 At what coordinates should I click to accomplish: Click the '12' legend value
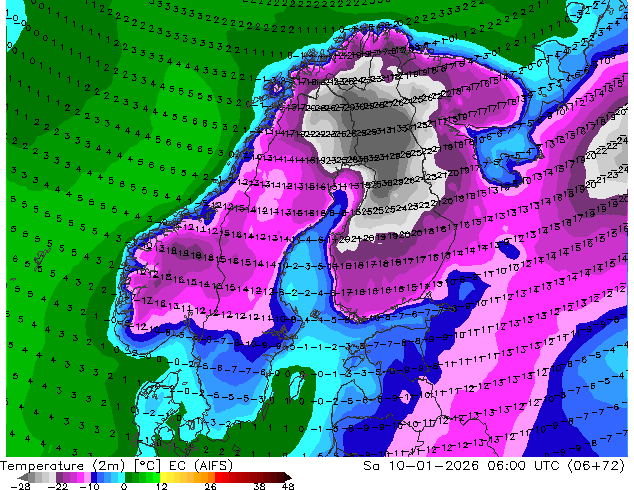[x=162, y=486]
